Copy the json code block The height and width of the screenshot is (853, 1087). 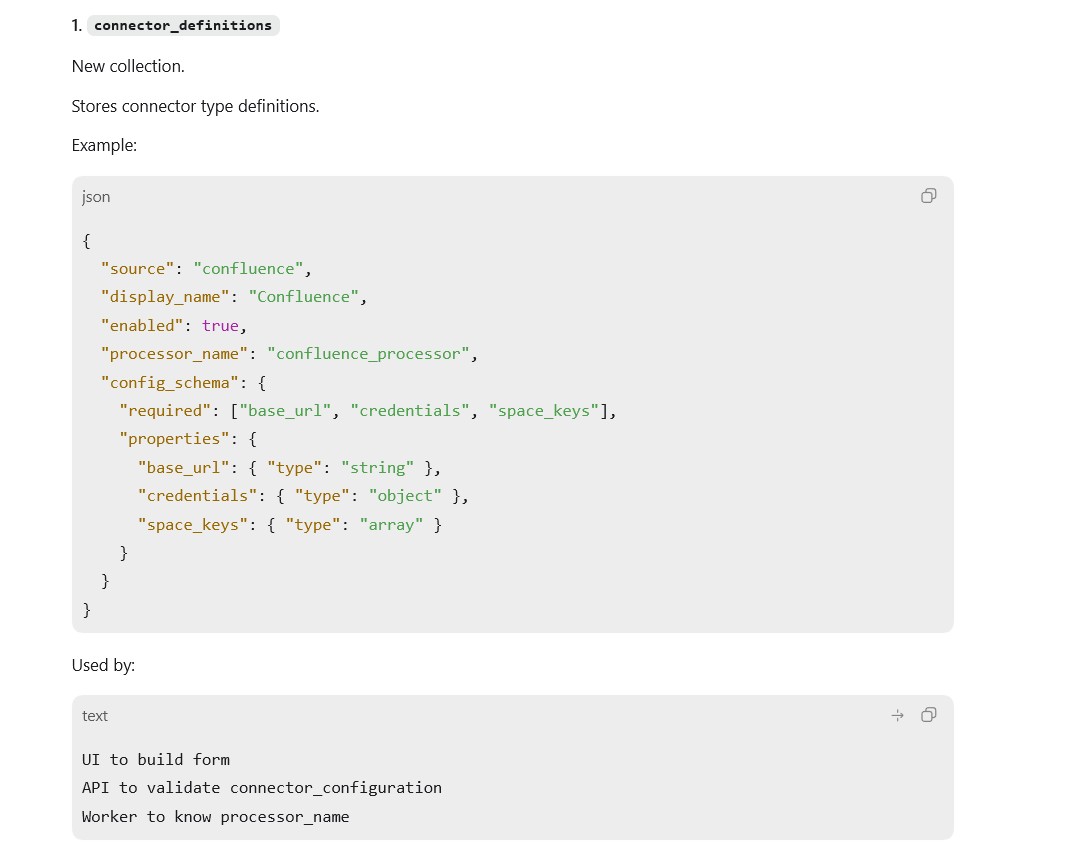[x=928, y=196]
